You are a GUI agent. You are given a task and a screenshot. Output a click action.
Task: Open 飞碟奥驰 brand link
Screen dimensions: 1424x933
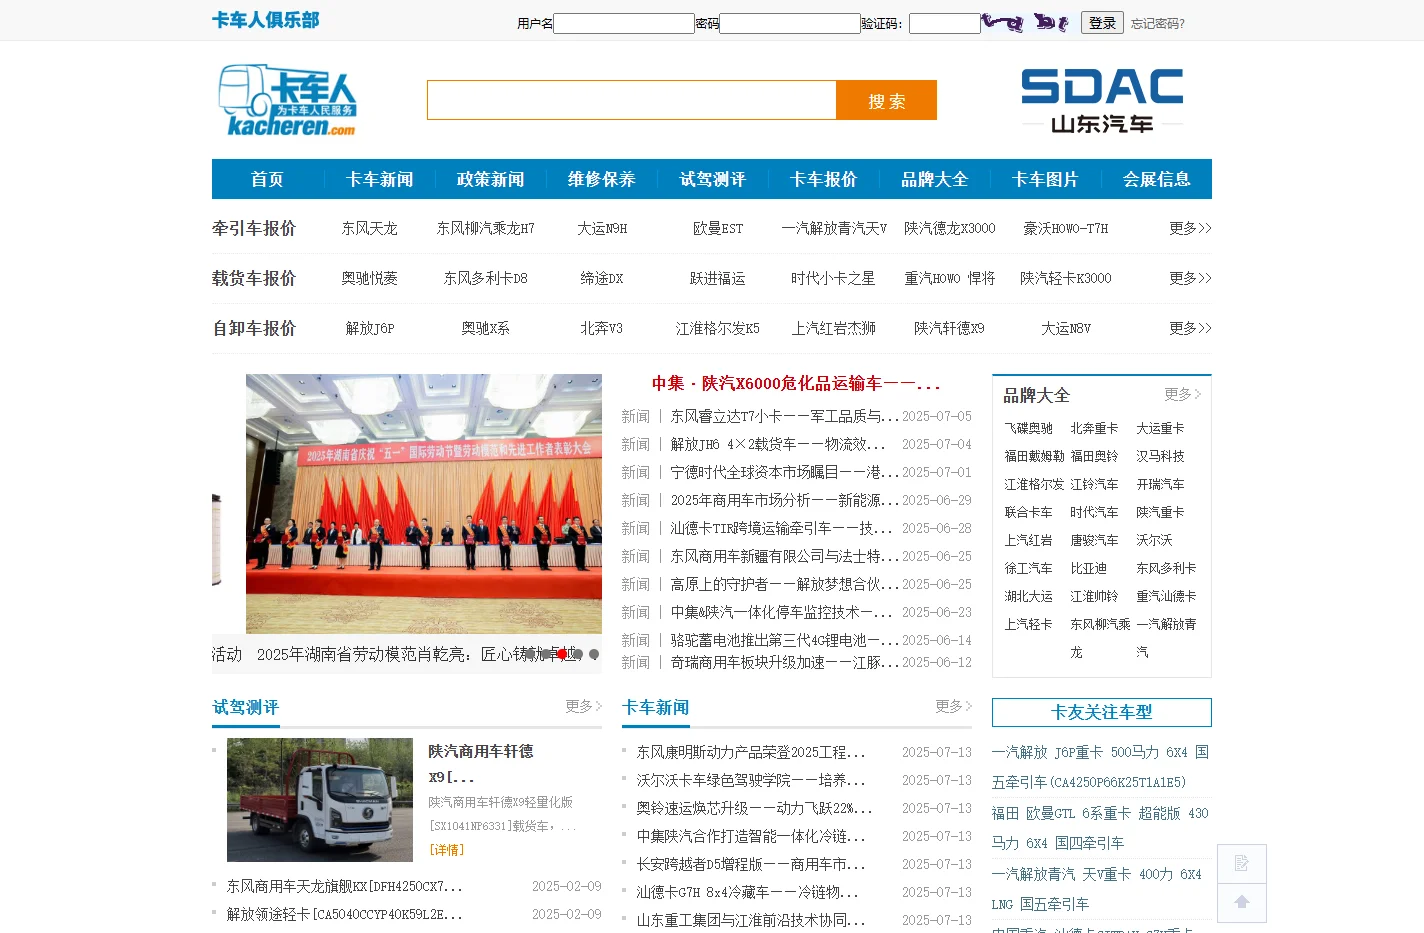point(1029,428)
